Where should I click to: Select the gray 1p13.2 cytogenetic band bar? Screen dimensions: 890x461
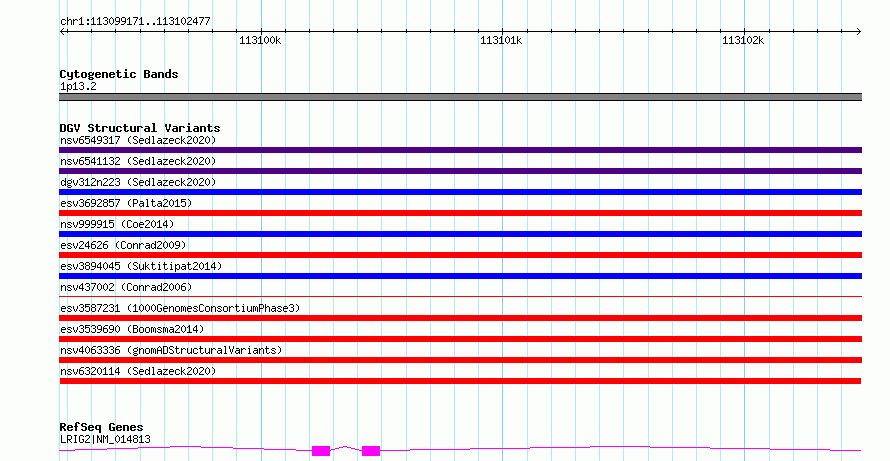click(x=460, y=97)
